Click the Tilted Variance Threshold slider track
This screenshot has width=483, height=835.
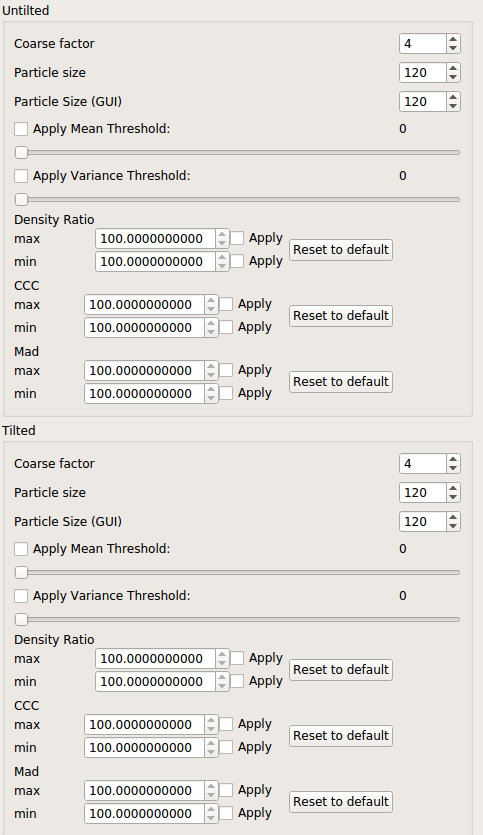[x=238, y=619]
